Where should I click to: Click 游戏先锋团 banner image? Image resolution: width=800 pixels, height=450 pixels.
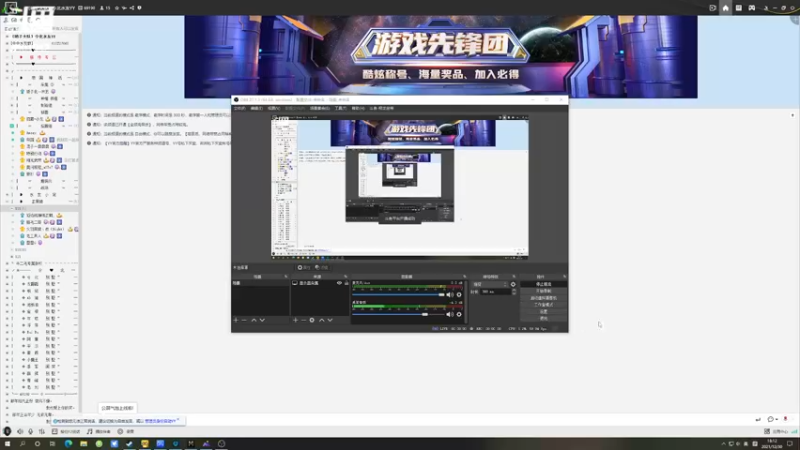click(441, 57)
